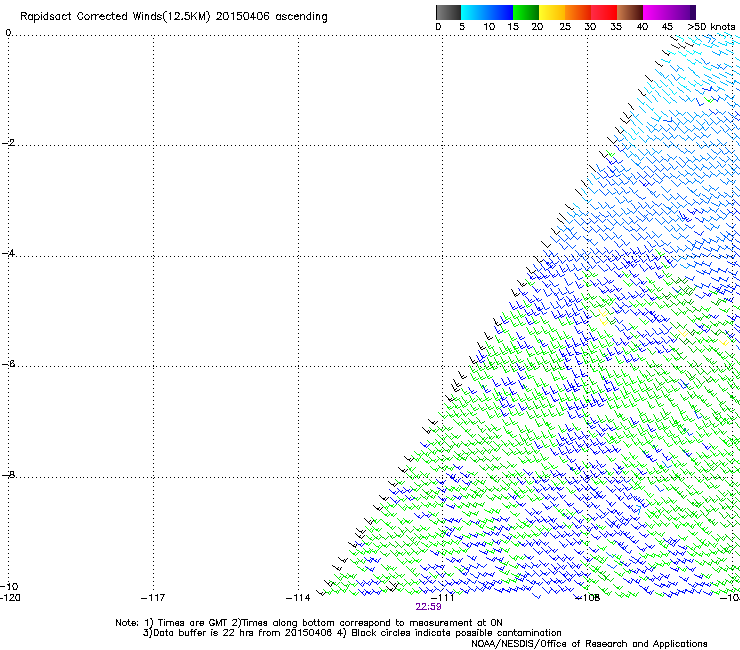Click the blue 10-15 knots legend segment
This screenshot has width=740, height=650.
(x=500, y=12)
